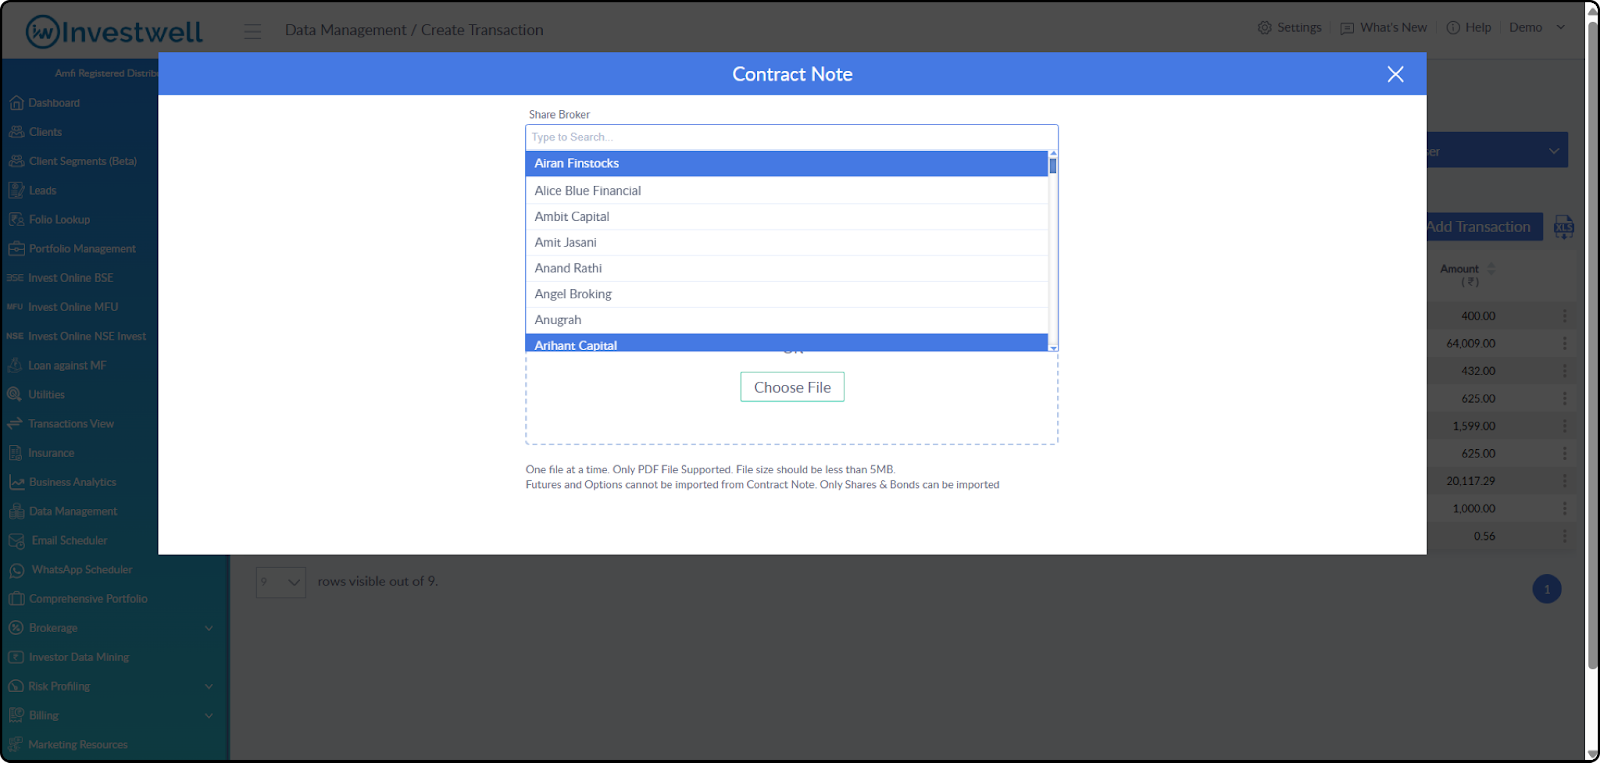The height and width of the screenshot is (763, 1600).
Task: Select Airan Finstocks broker
Action: click(786, 163)
